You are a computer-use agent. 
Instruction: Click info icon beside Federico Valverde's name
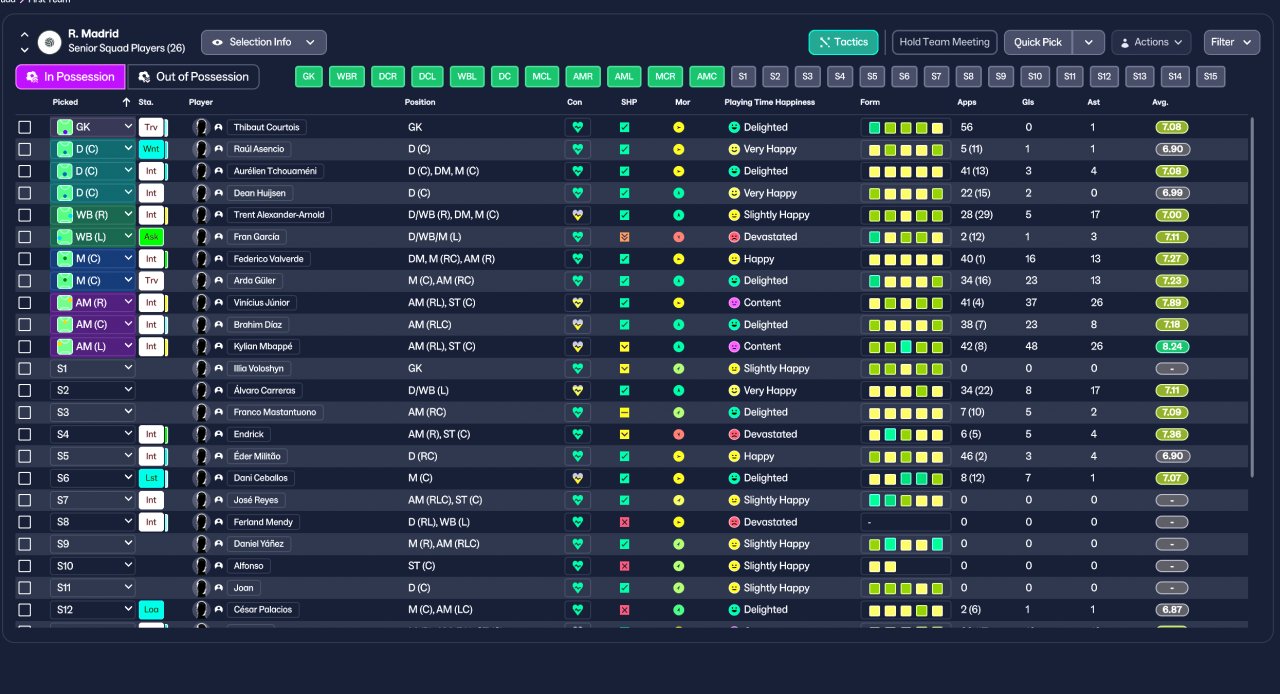point(218,259)
